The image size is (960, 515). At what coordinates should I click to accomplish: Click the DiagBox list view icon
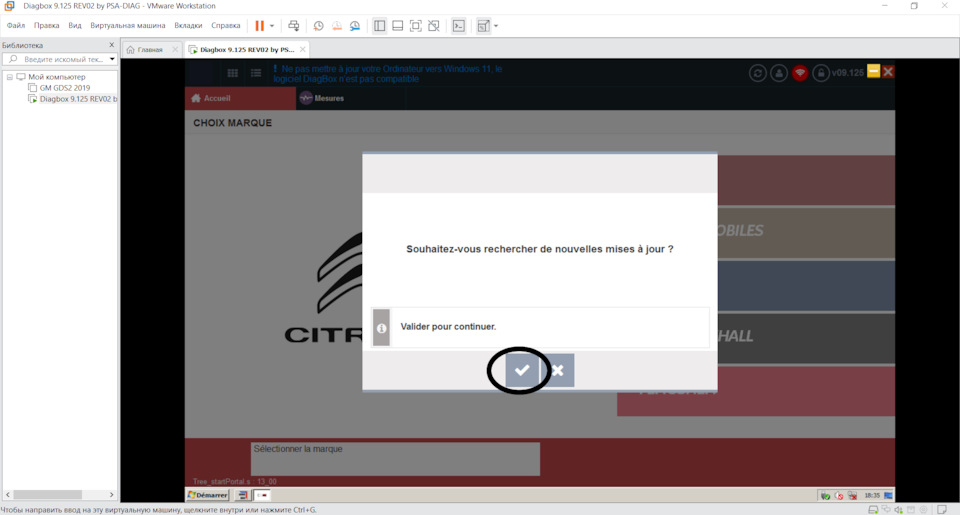coord(256,73)
